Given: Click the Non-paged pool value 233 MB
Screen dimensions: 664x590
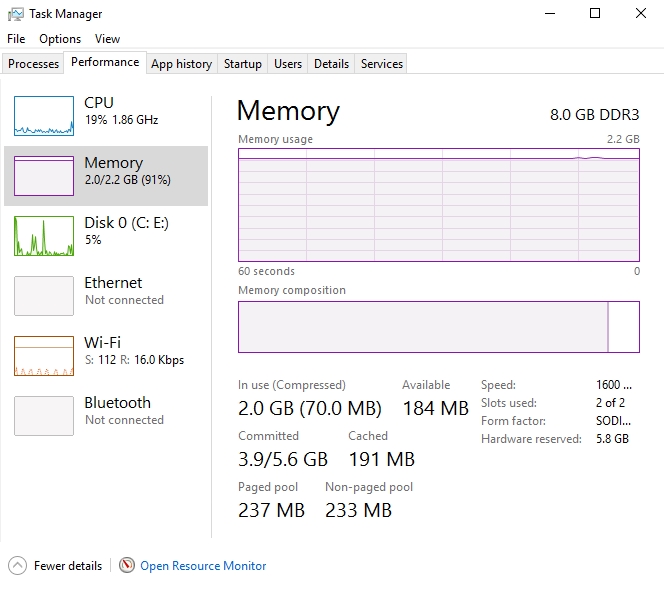Looking at the screenshot, I should point(358,510).
